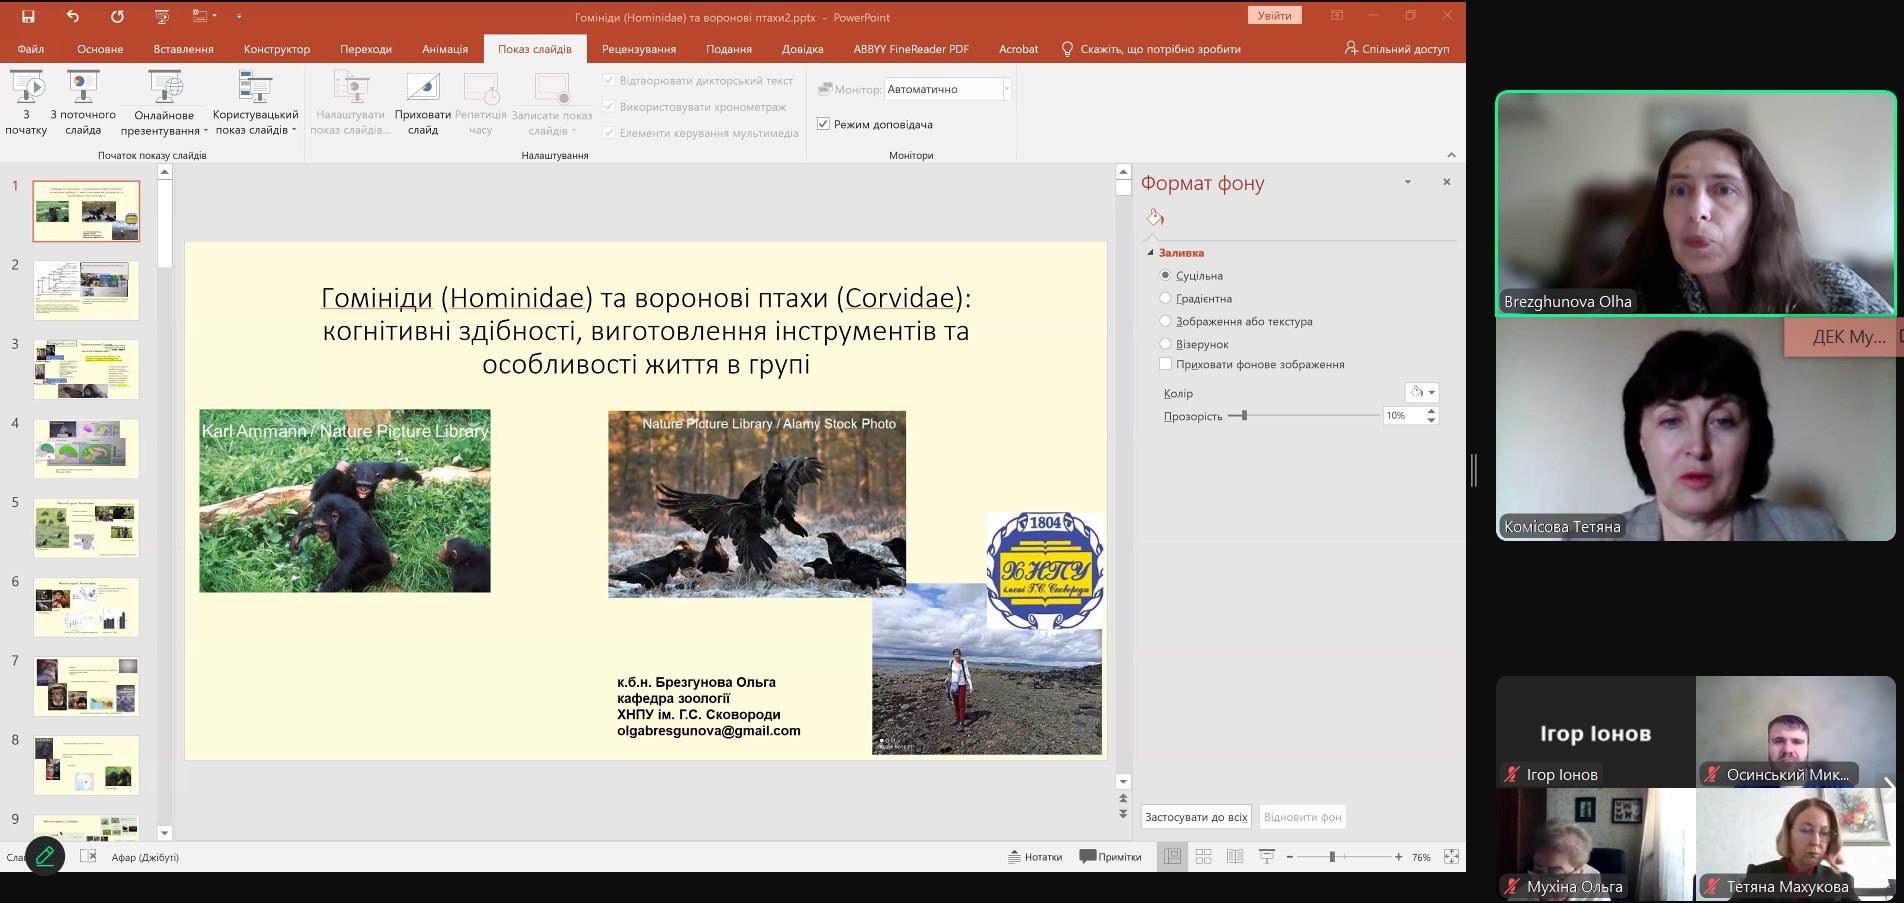This screenshot has height=903, width=1904.
Task: Switch to 'Вставлення' ribbon tab
Action: click(184, 49)
